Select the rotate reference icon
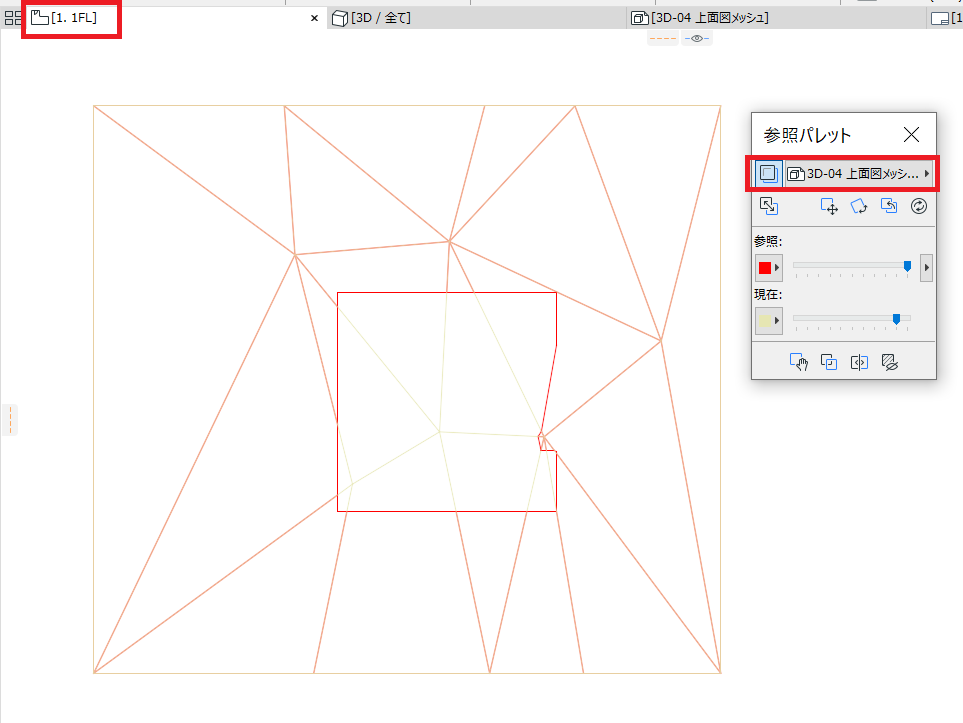 [x=859, y=206]
